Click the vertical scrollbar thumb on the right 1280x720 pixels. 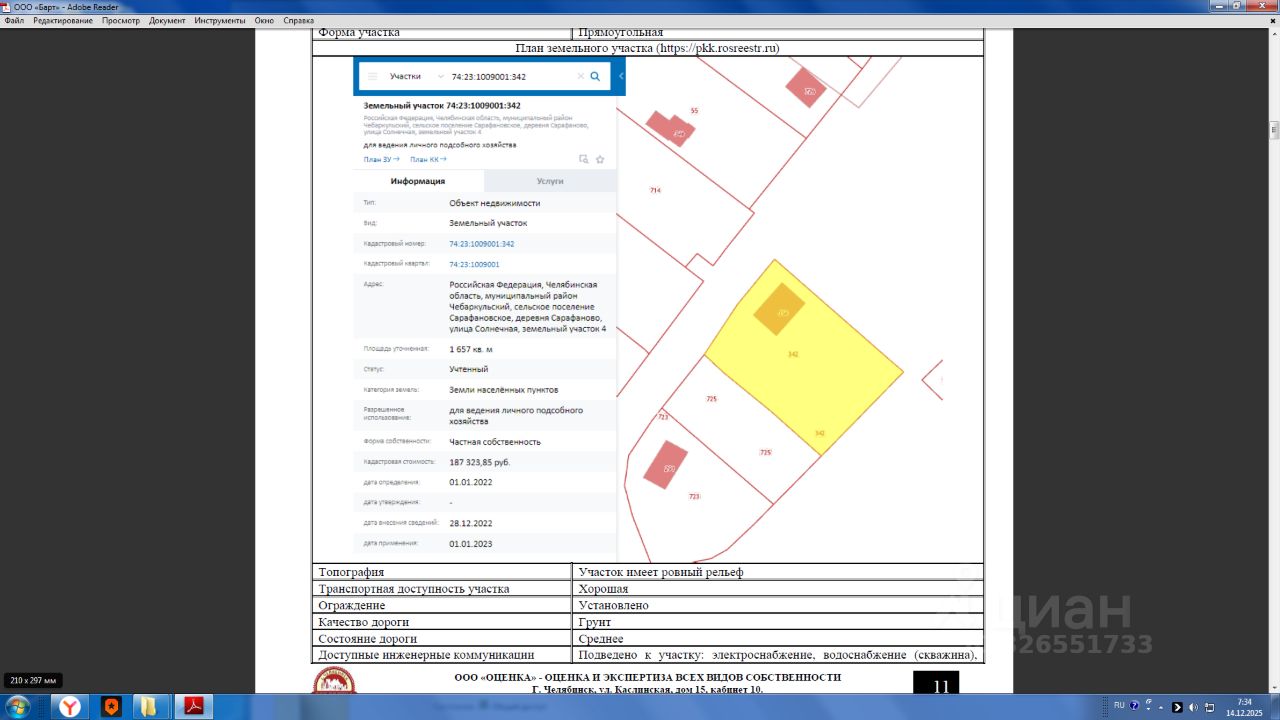coord(1274,130)
